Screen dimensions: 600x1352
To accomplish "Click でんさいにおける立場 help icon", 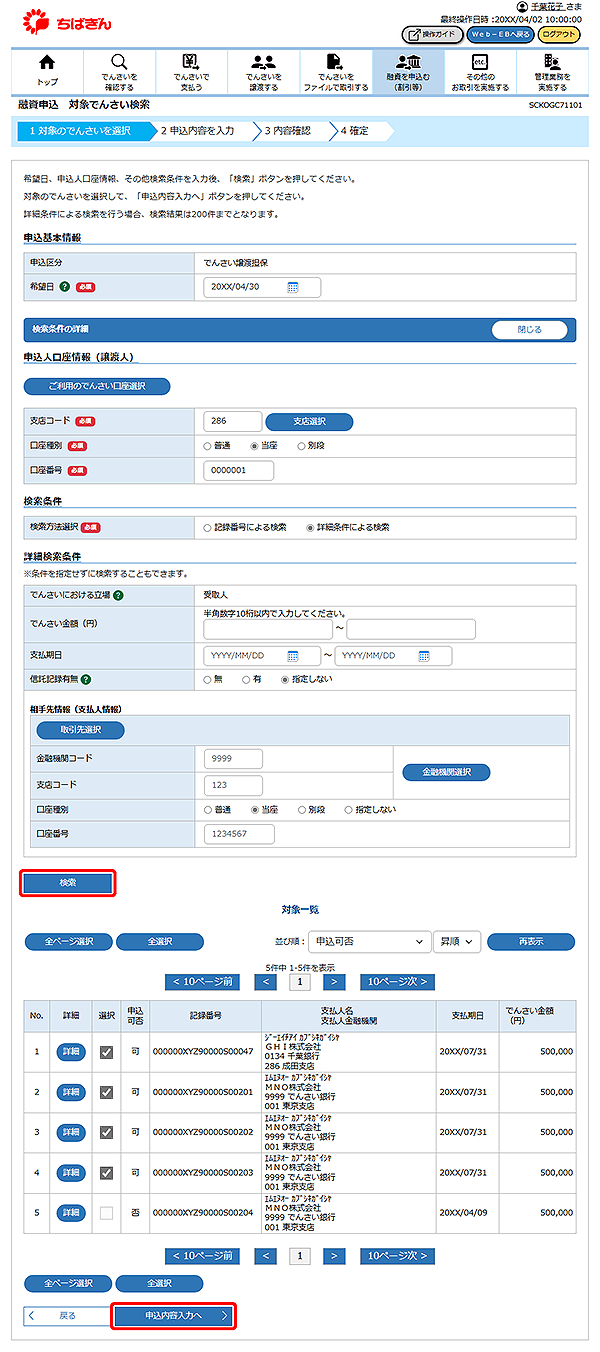I will (x=119, y=596).
